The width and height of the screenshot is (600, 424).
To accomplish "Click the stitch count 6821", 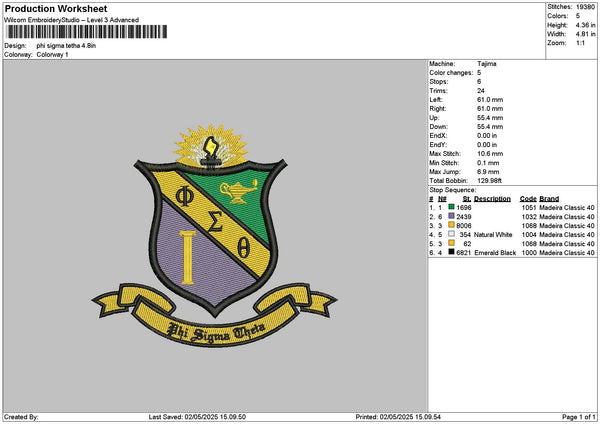I will point(464,253).
